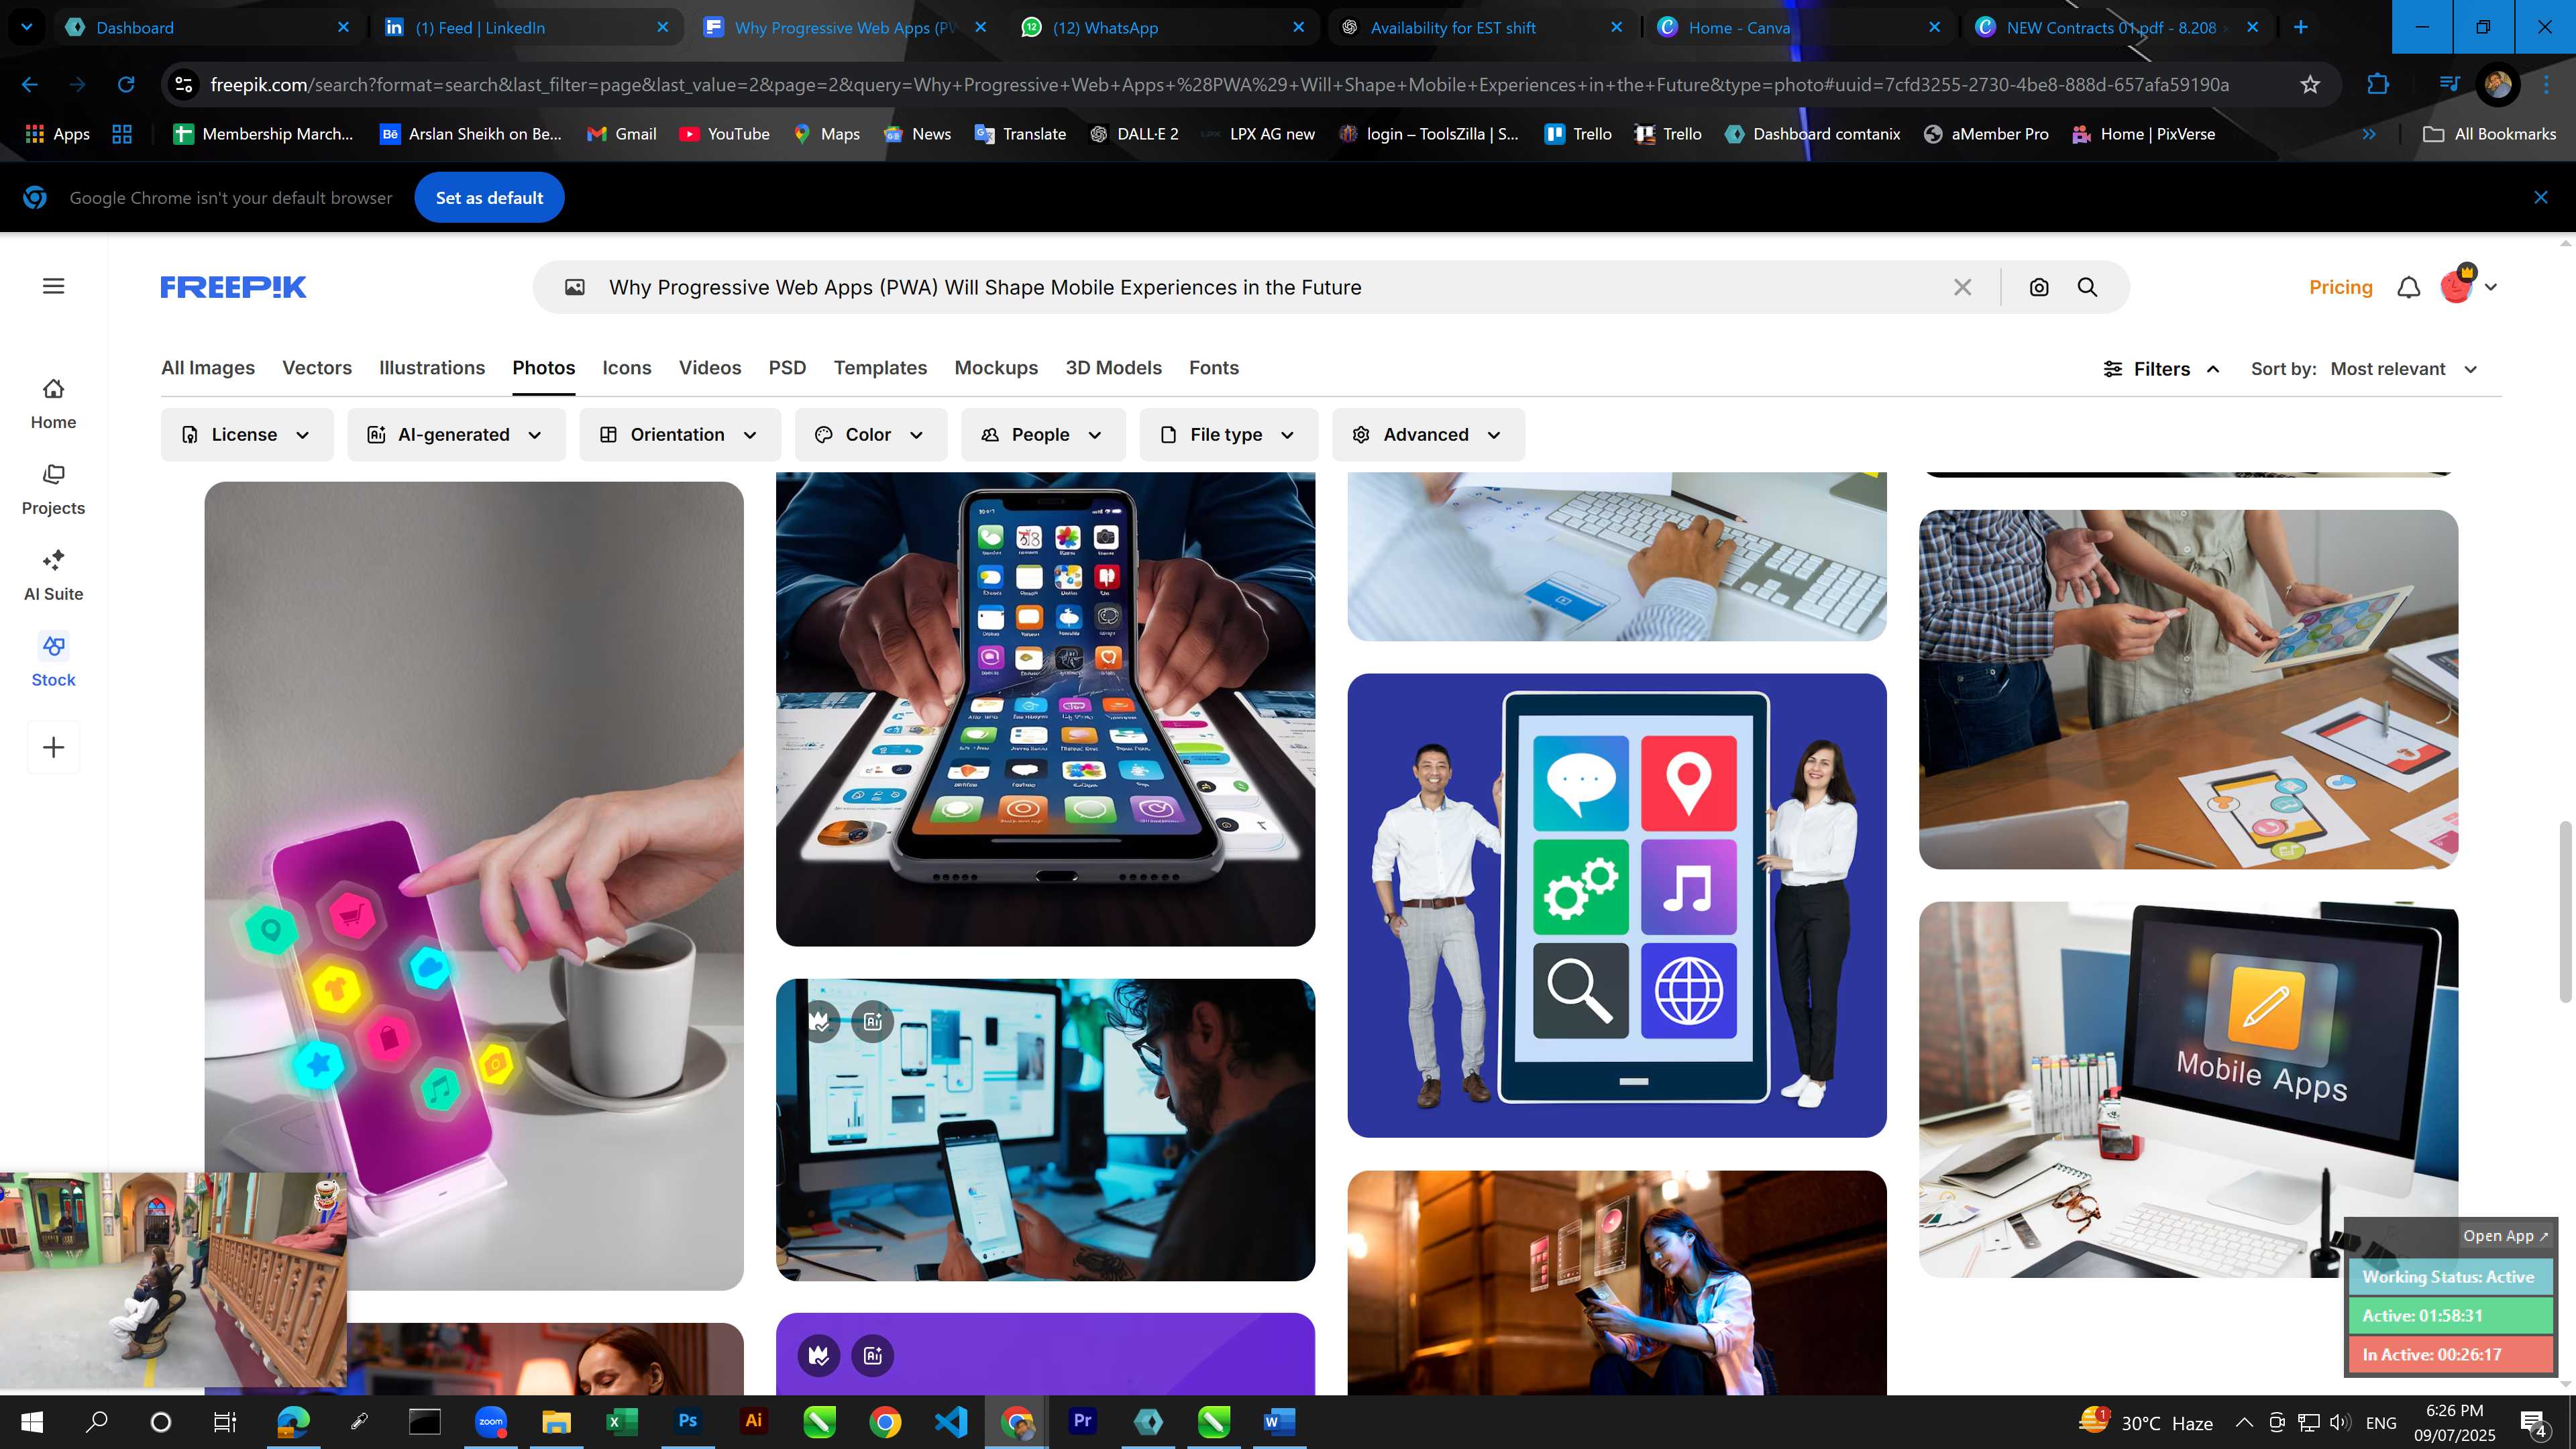Open YouTube bookmark

[724, 134]
